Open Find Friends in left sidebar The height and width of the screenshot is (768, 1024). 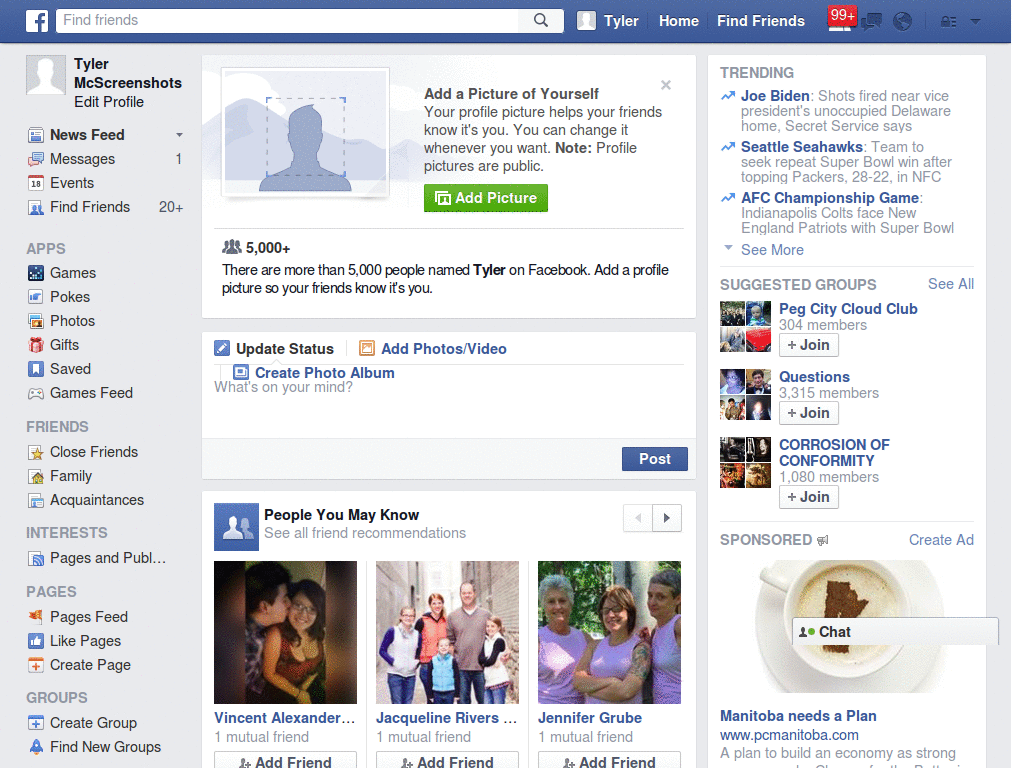89,207
